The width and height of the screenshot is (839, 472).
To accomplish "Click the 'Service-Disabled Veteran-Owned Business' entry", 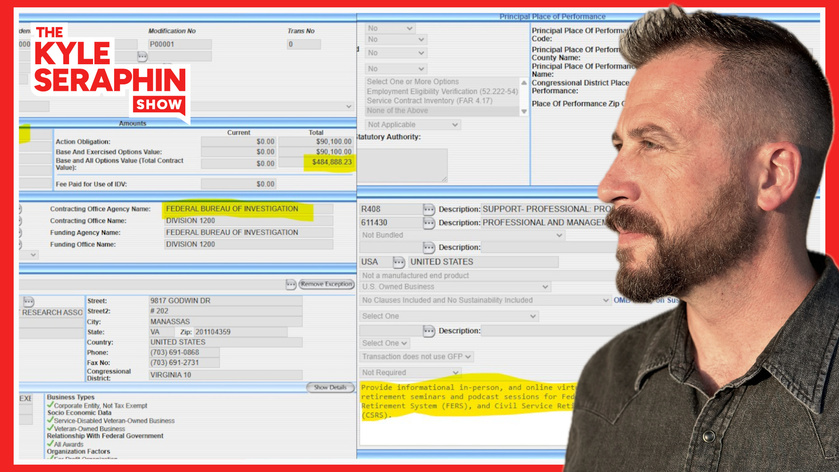I will tap(114, 421).
